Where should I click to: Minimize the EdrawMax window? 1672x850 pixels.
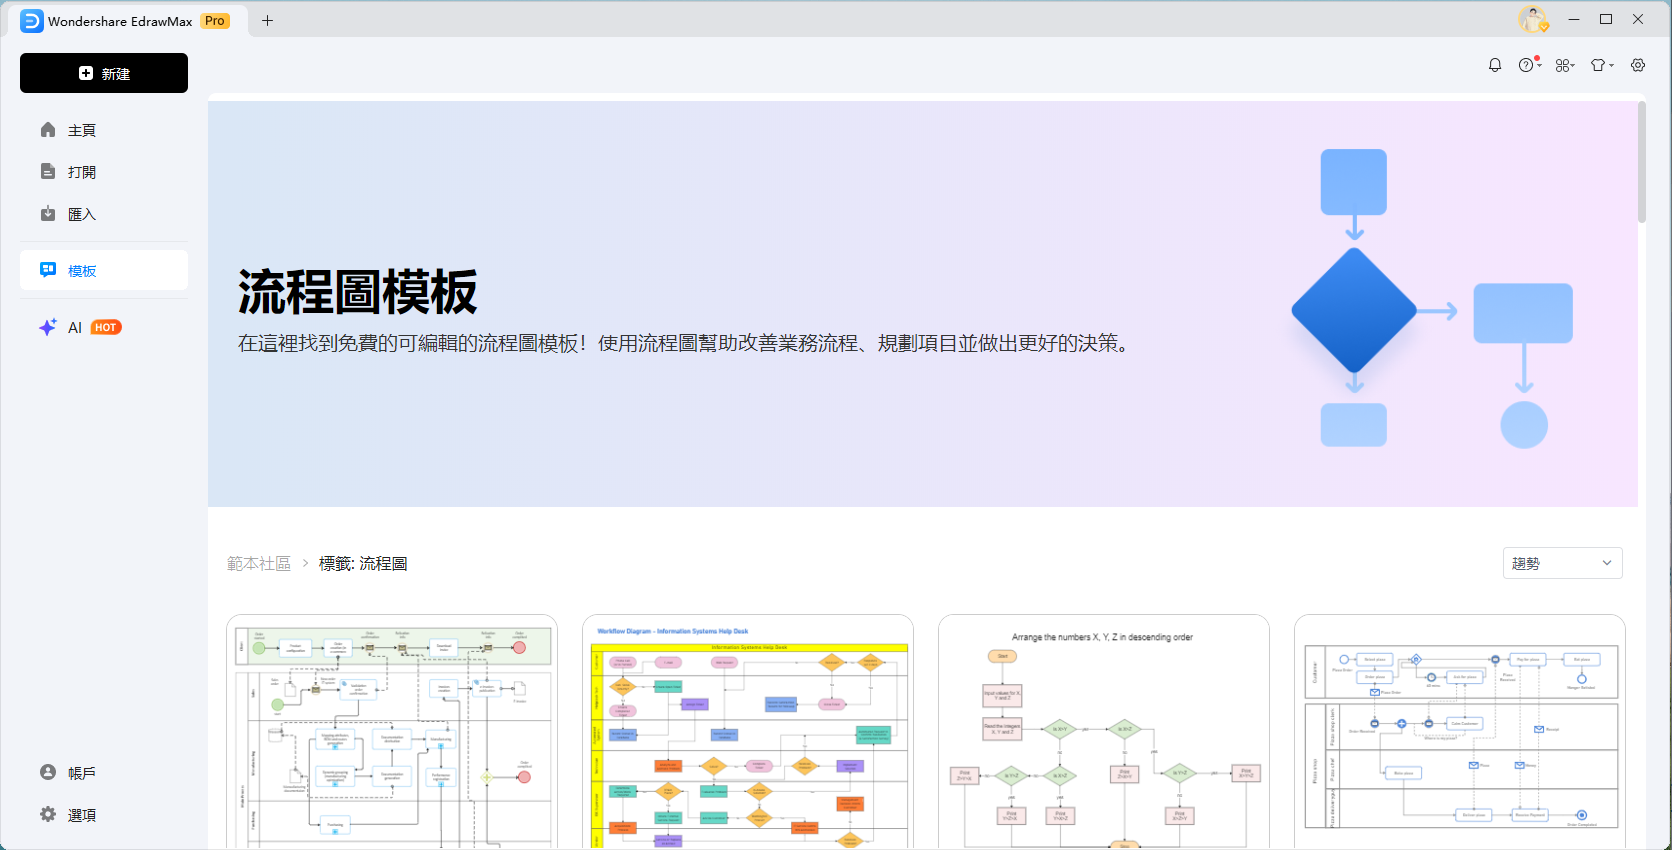click(1574, 19)
